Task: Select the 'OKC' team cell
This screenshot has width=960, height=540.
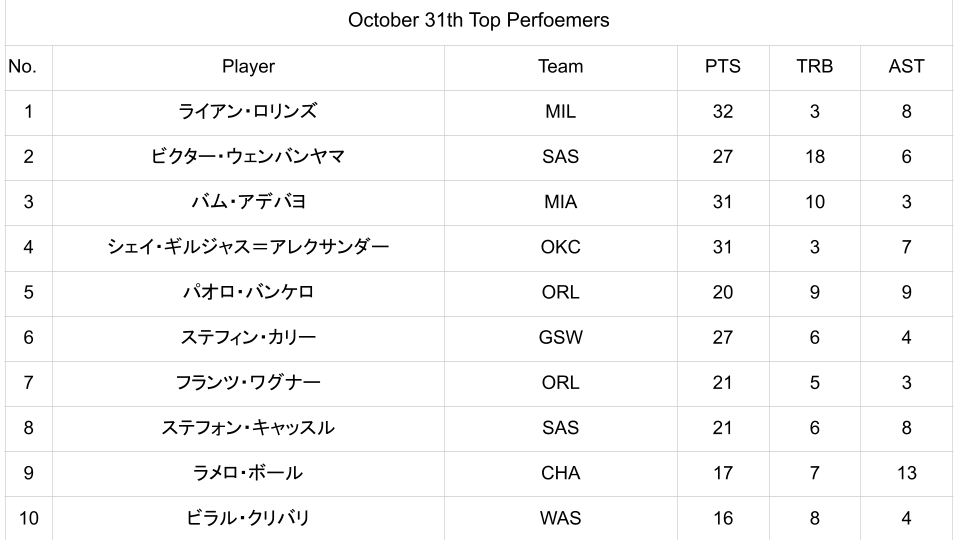Action: click(x=560, y=247)
